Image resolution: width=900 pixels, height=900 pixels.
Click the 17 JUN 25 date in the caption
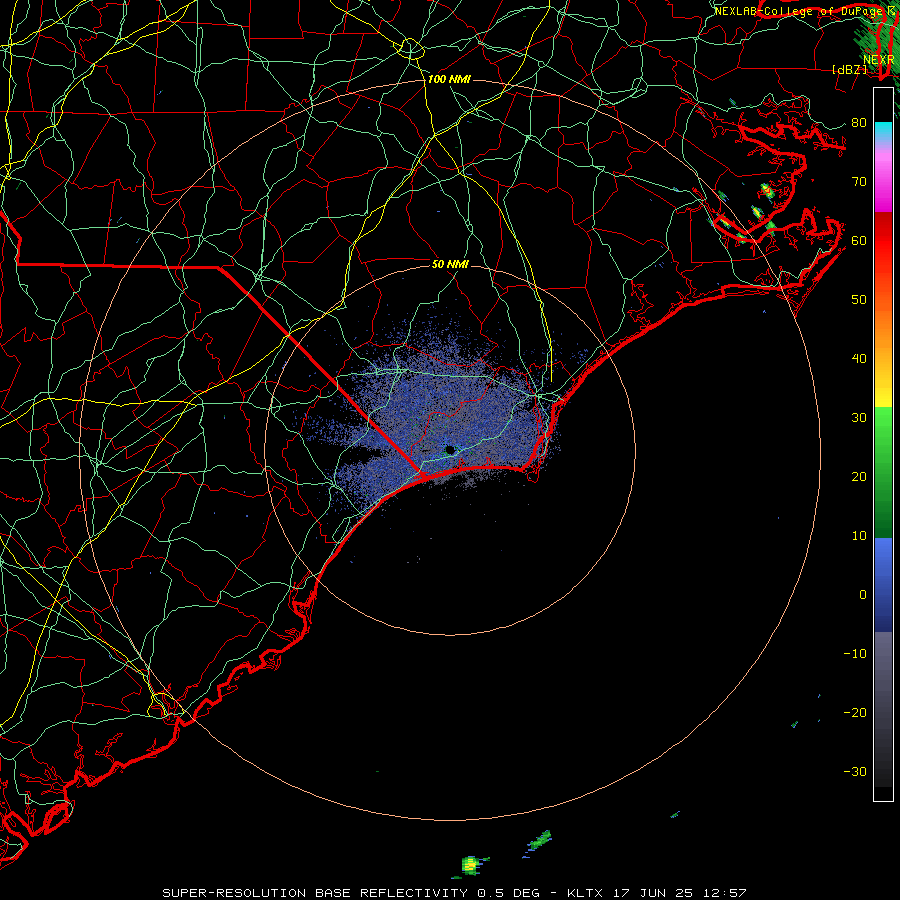tap(653, 893)
